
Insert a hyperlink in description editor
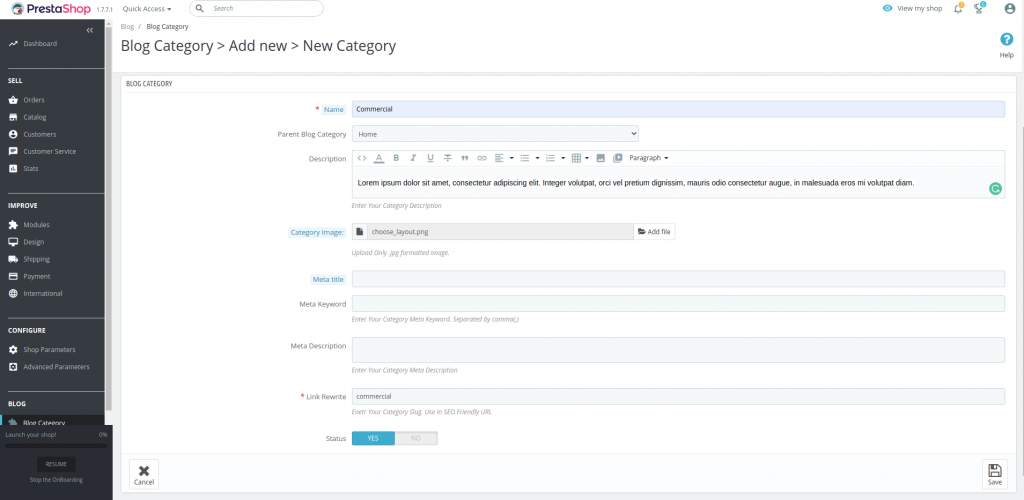482,158
